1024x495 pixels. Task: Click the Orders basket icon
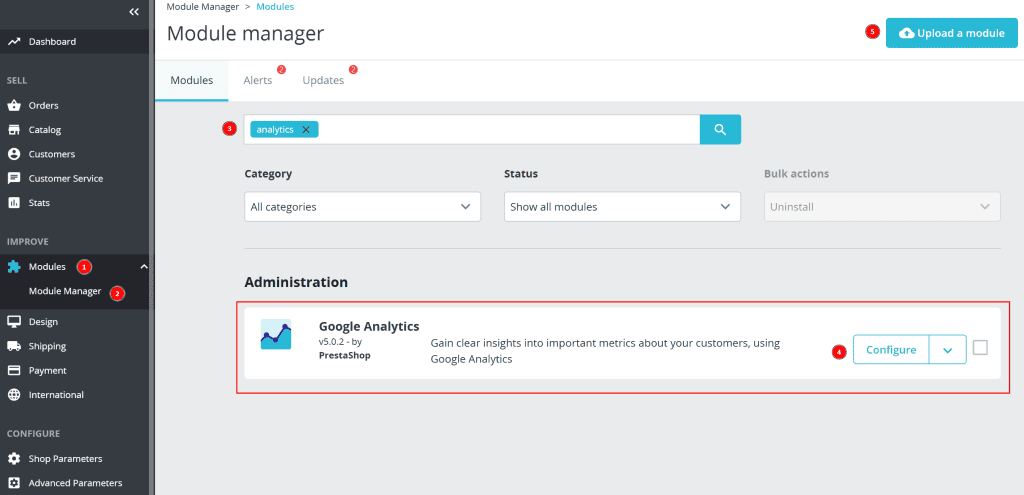point(14,106)
